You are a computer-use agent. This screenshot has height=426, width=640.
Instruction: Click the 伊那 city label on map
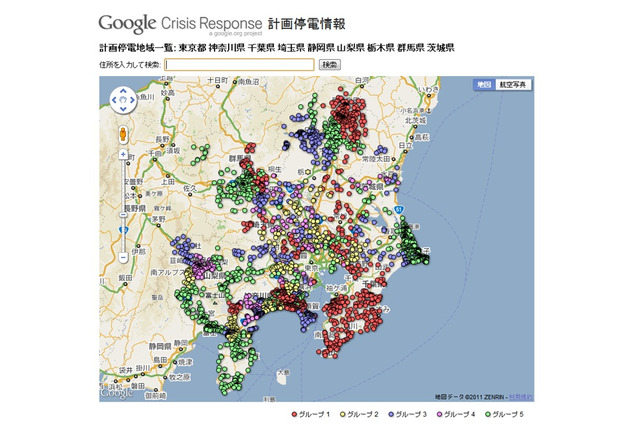click(138, 252)
